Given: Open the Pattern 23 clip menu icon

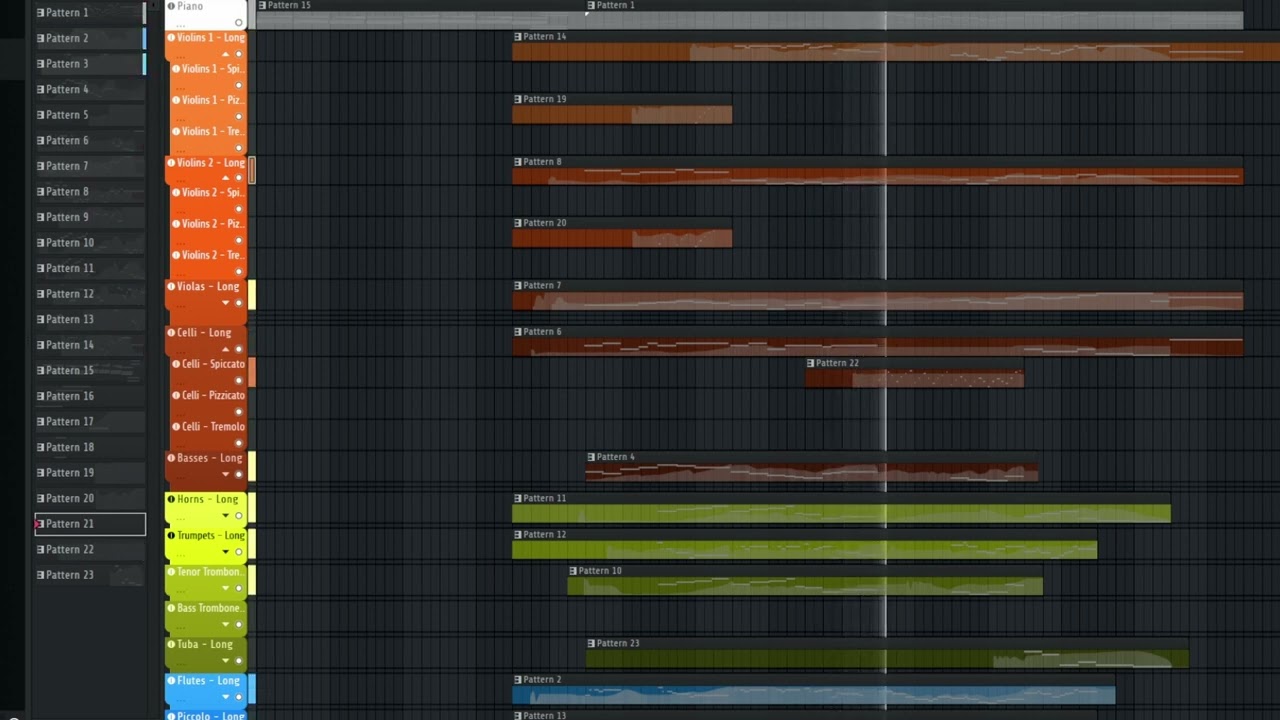Looking at the screenshot, I should (x=591, y=643).
